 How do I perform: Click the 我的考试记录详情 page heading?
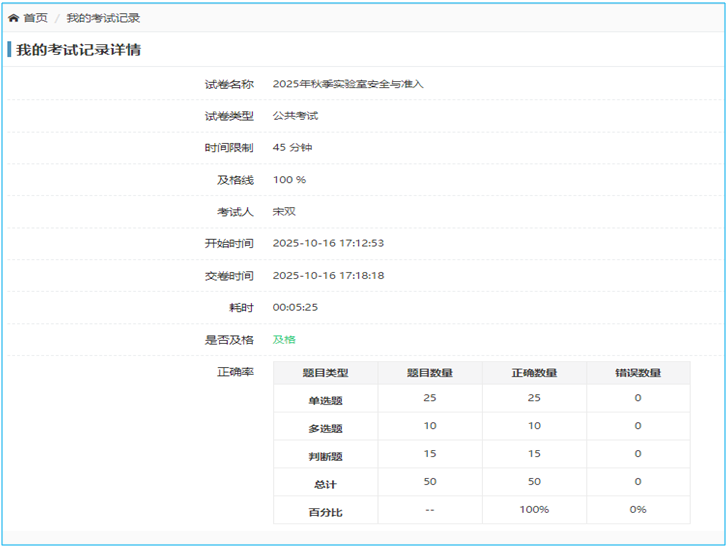(78, 50)
